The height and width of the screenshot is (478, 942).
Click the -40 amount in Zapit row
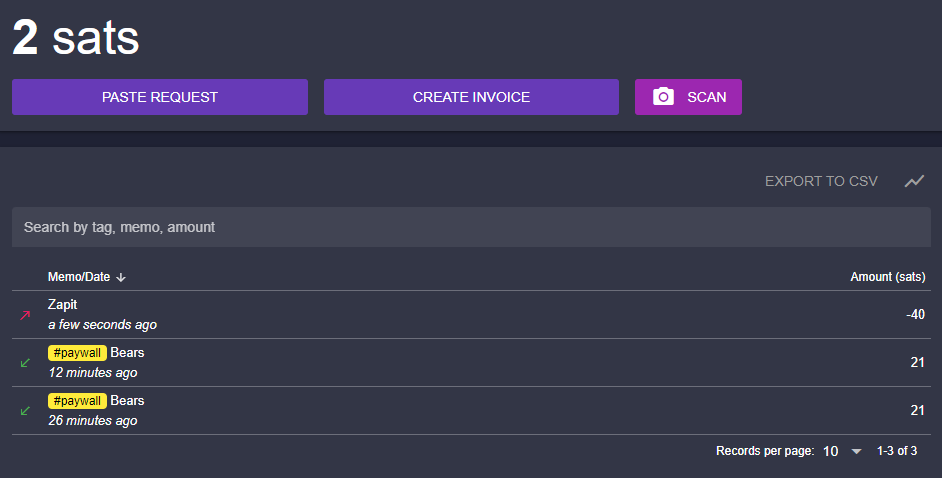[x=914, y=315]
